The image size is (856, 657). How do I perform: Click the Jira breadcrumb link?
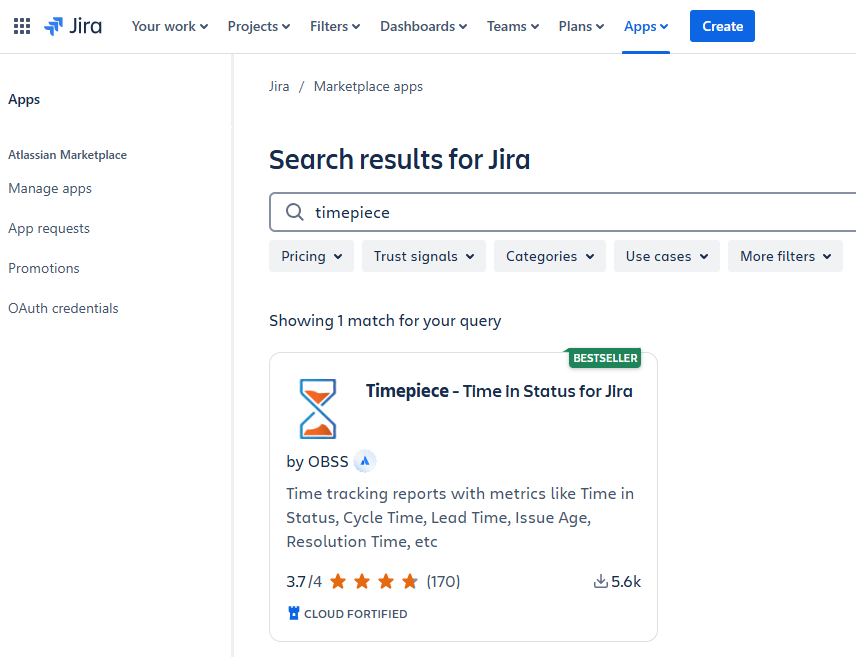tap(279, 86)
